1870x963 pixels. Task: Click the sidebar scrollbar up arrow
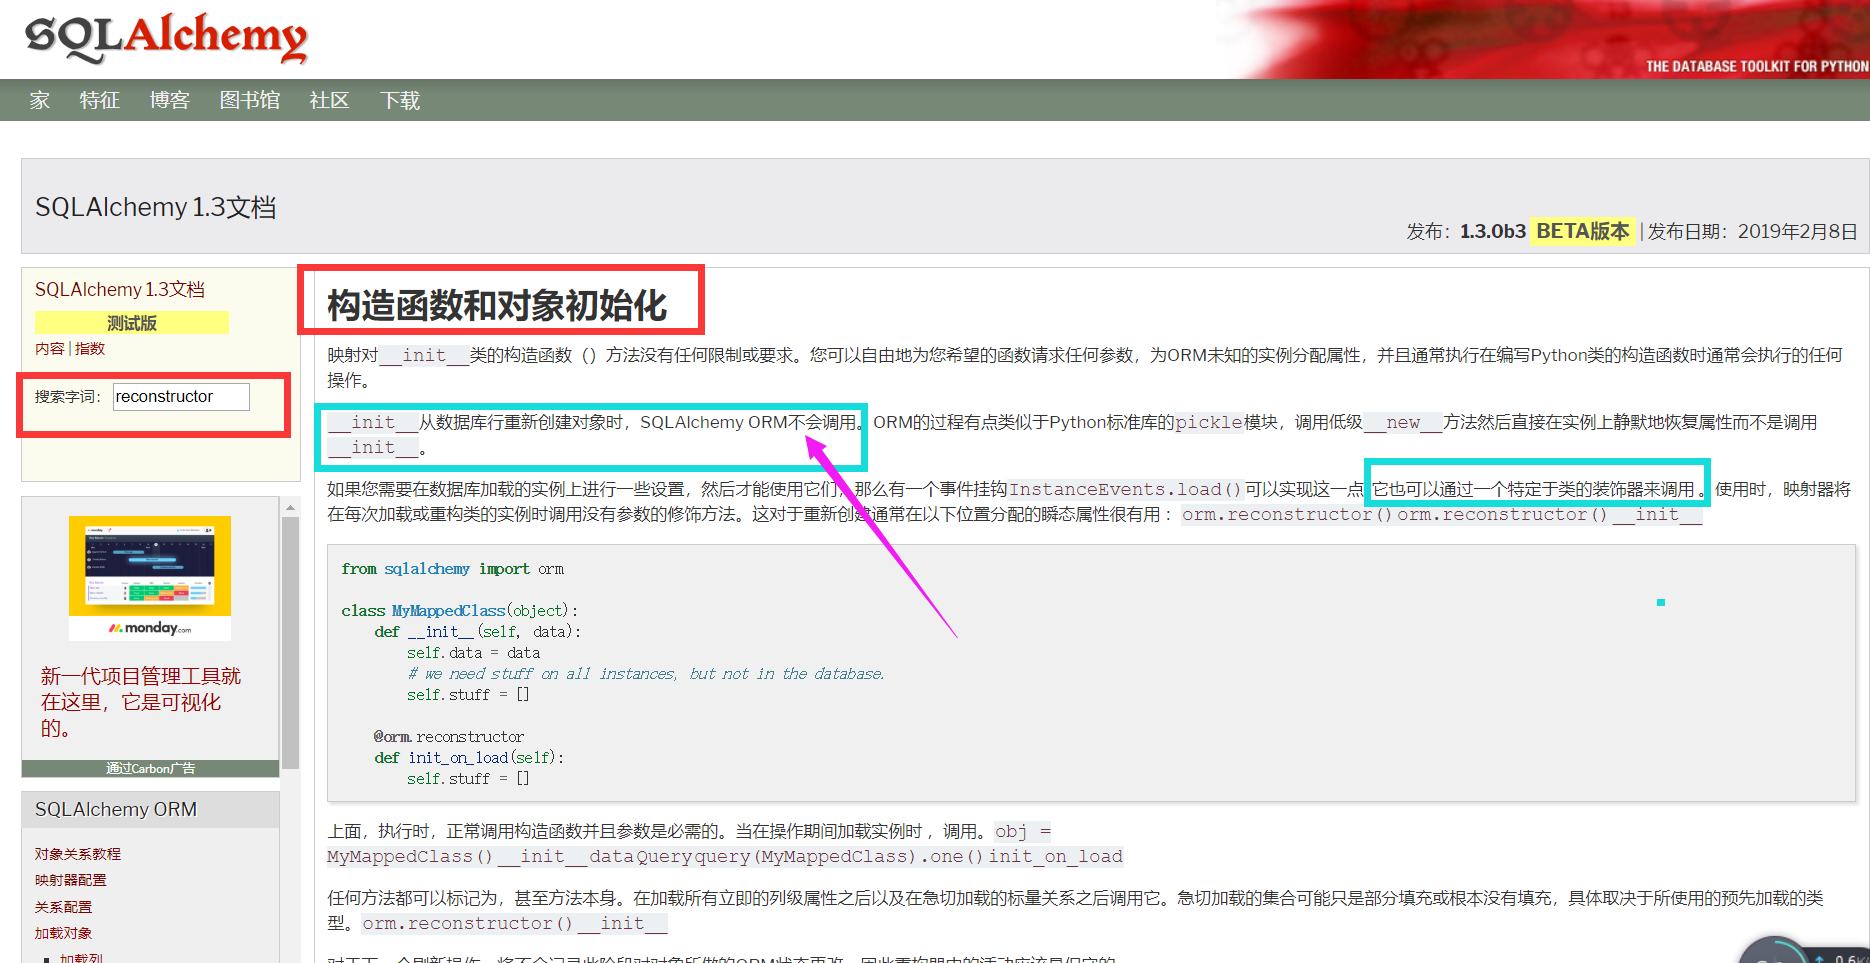point(291,507)
